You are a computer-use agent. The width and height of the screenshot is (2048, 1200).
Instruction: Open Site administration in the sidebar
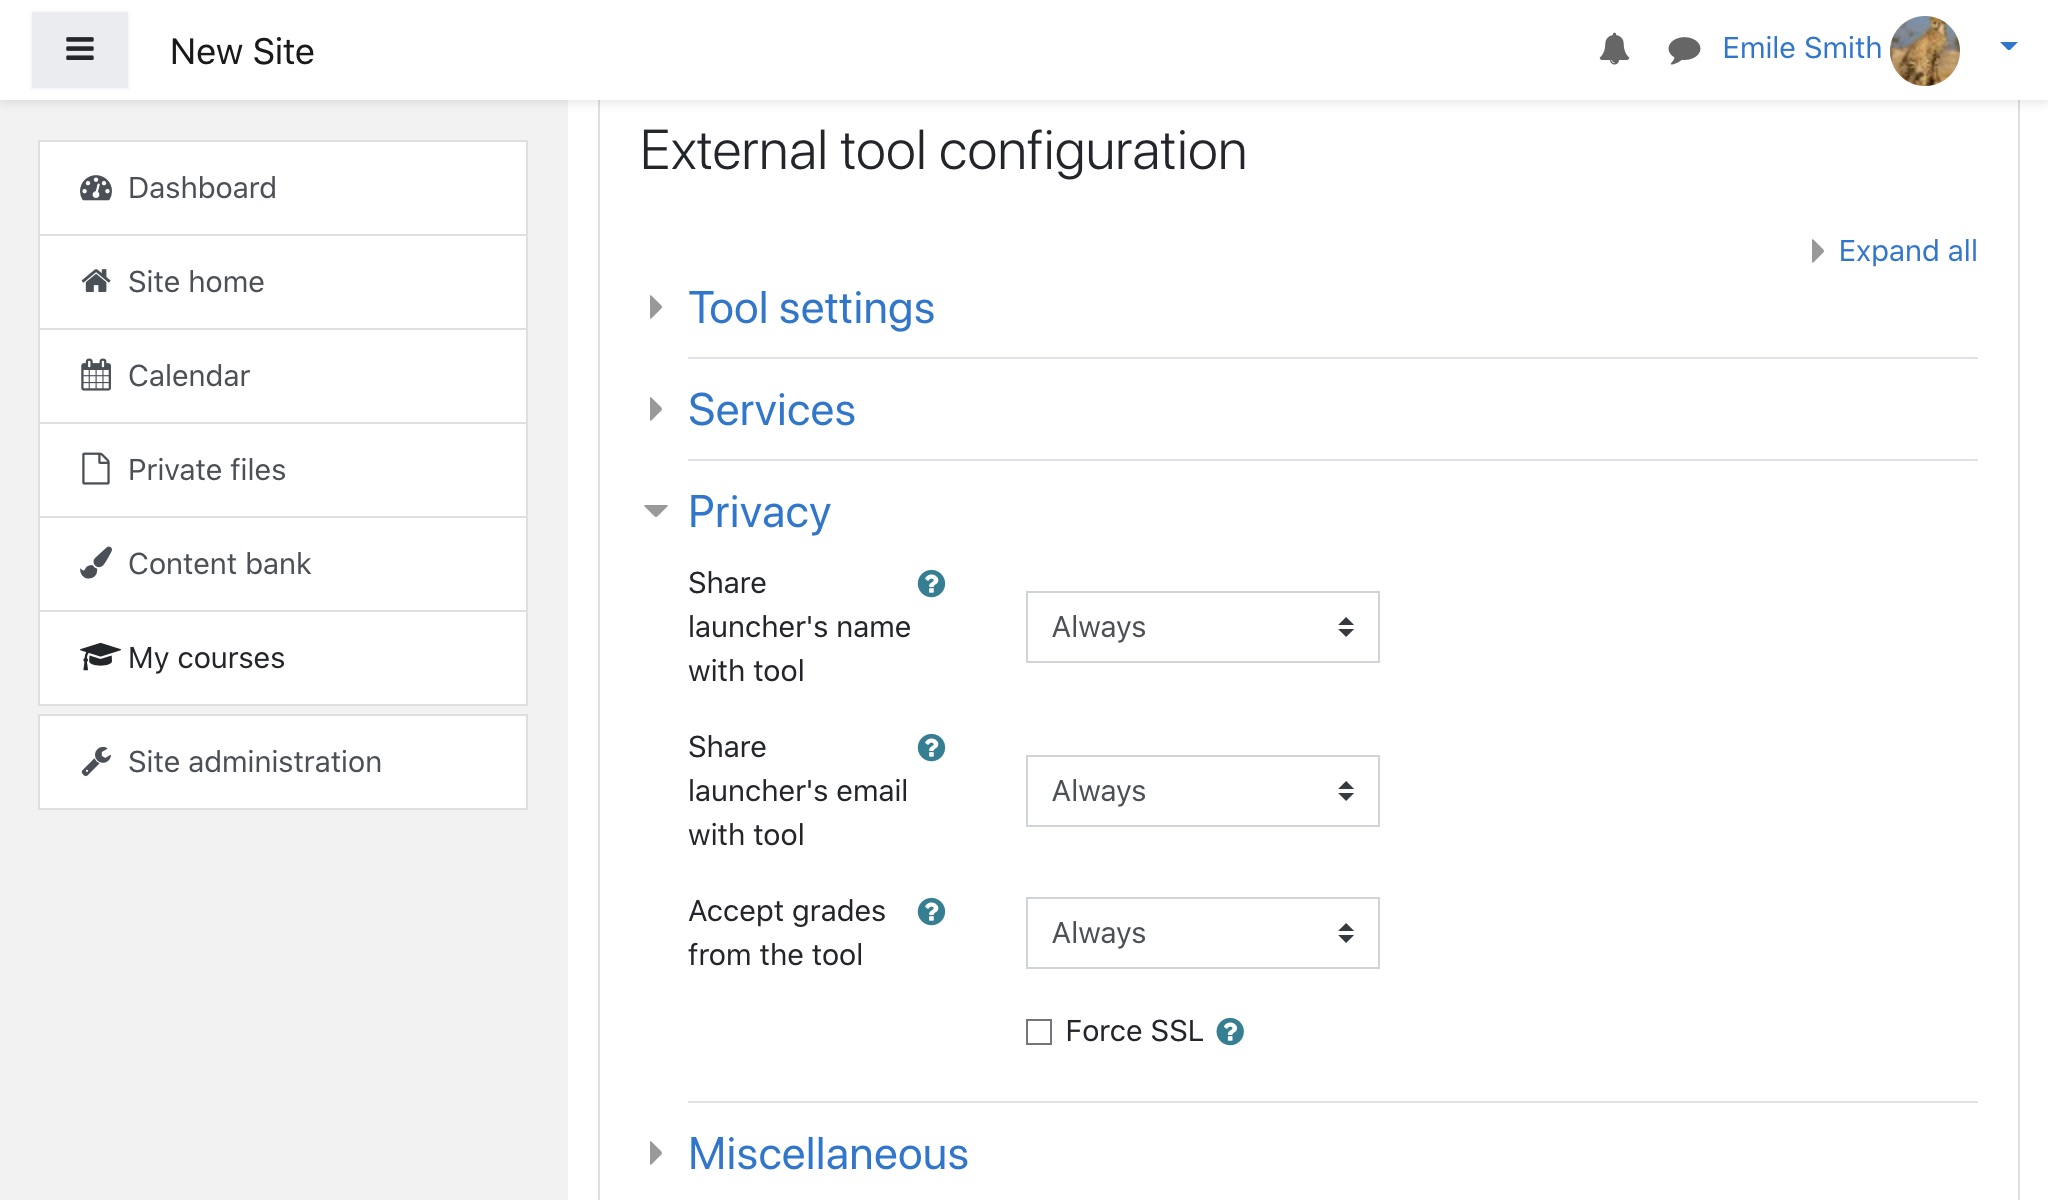click(254, 762)
